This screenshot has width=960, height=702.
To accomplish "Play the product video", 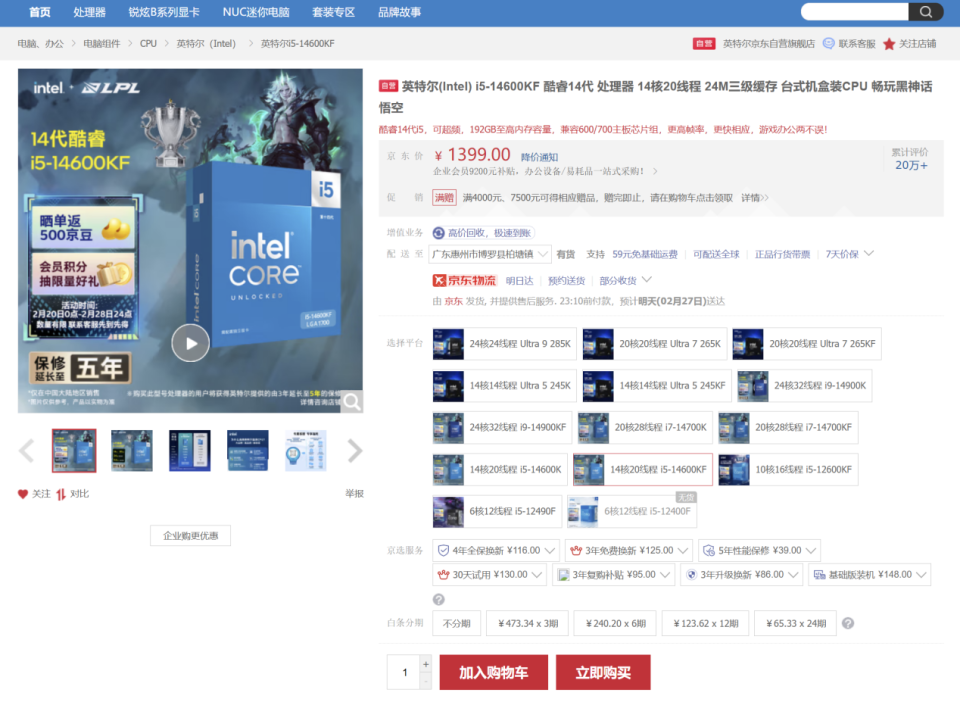I will pos(190,343).
